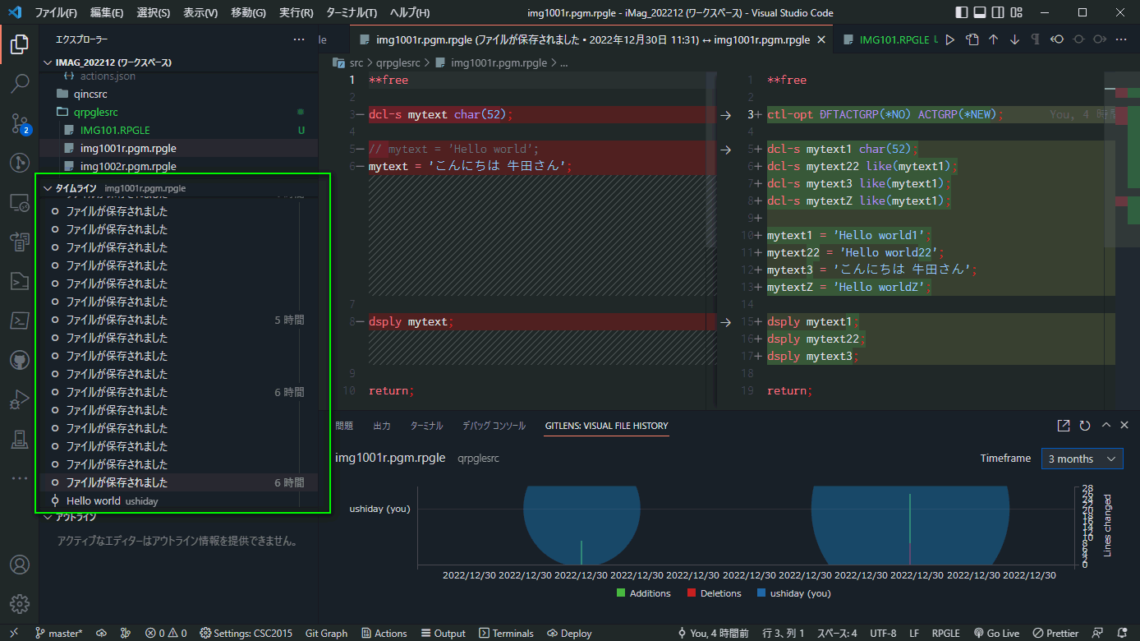
Task: Open the terminal-like view in activity bar
Action: (x=20, y=320)
